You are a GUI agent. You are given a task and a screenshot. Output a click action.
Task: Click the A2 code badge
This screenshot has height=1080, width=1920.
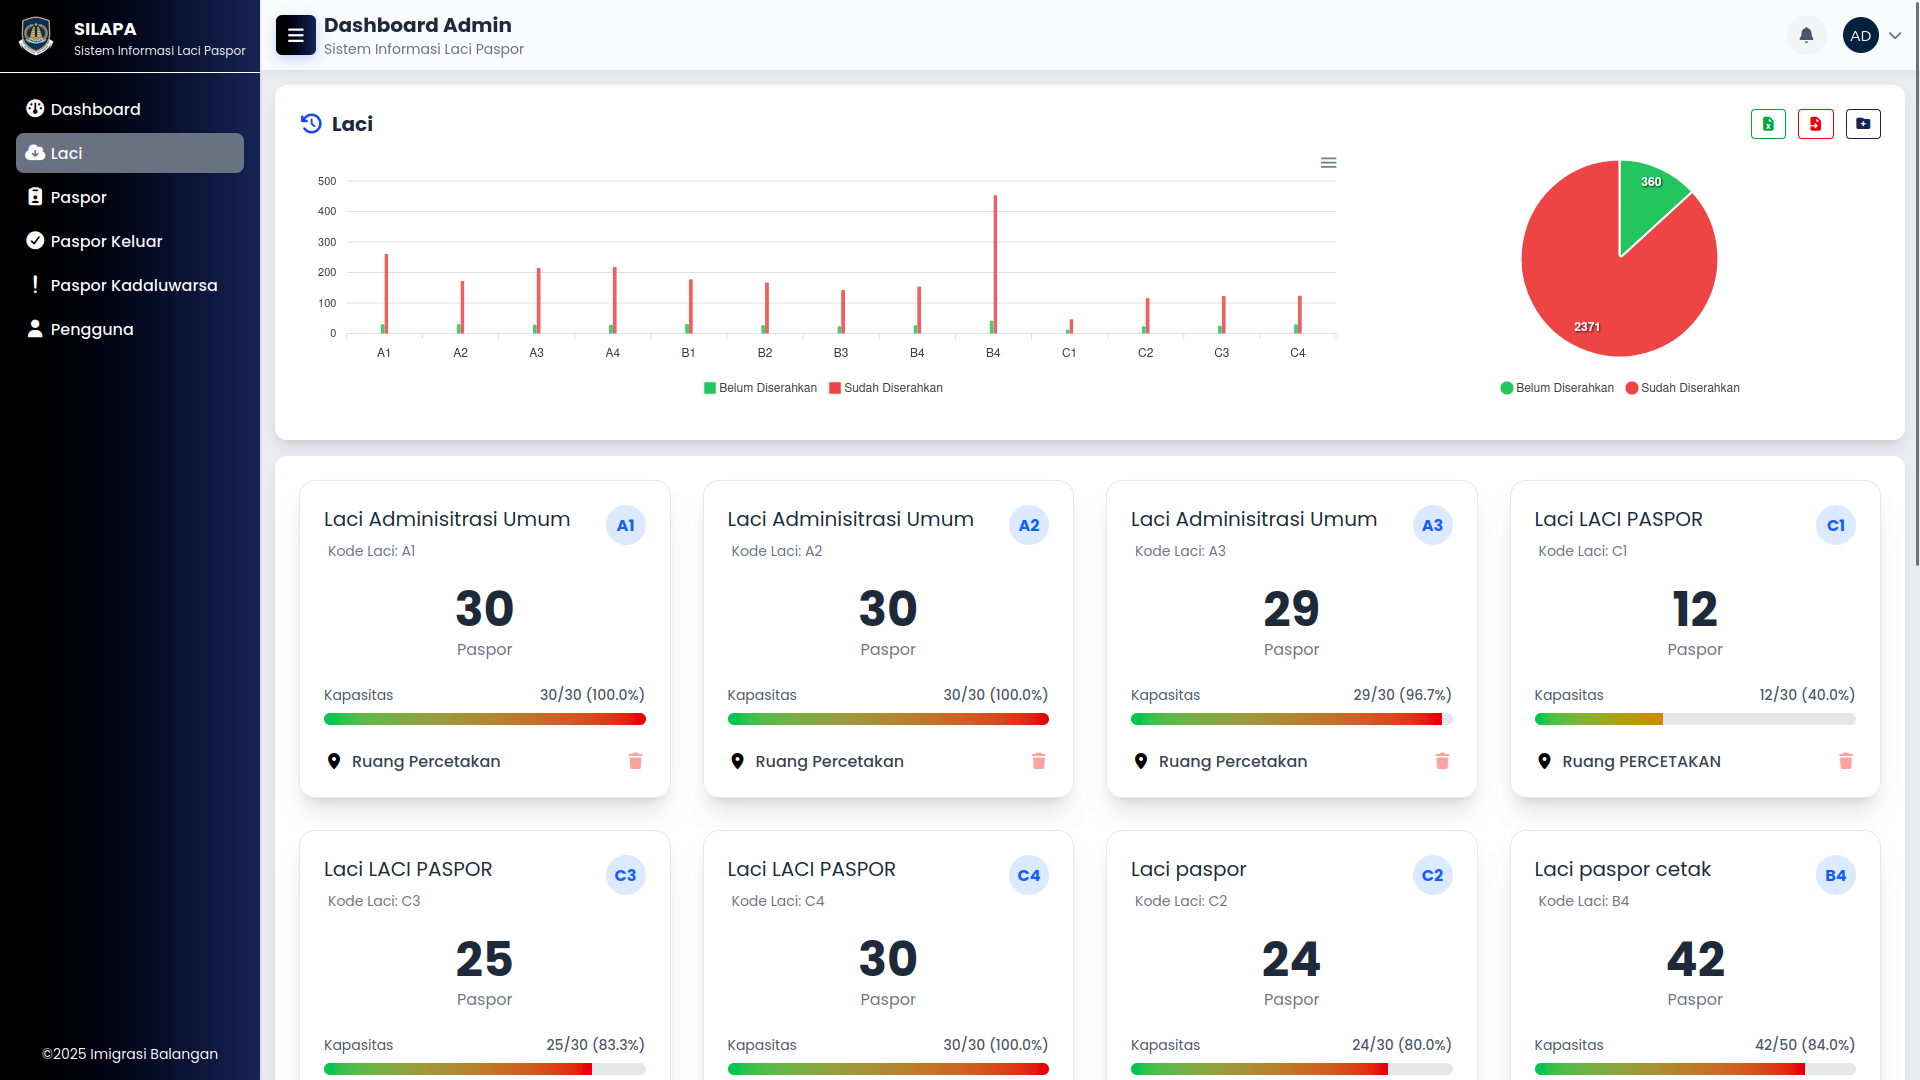1029,525
